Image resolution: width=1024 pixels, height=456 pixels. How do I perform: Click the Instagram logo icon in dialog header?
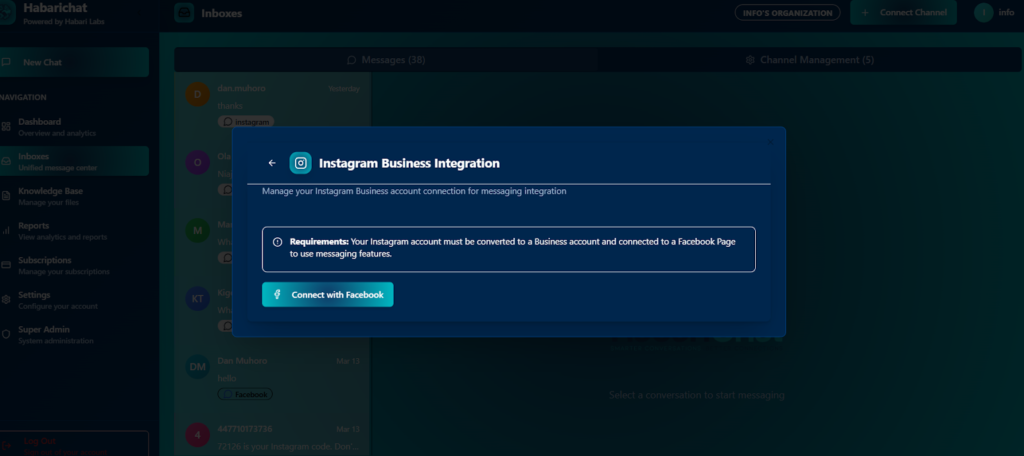(300, 163)
